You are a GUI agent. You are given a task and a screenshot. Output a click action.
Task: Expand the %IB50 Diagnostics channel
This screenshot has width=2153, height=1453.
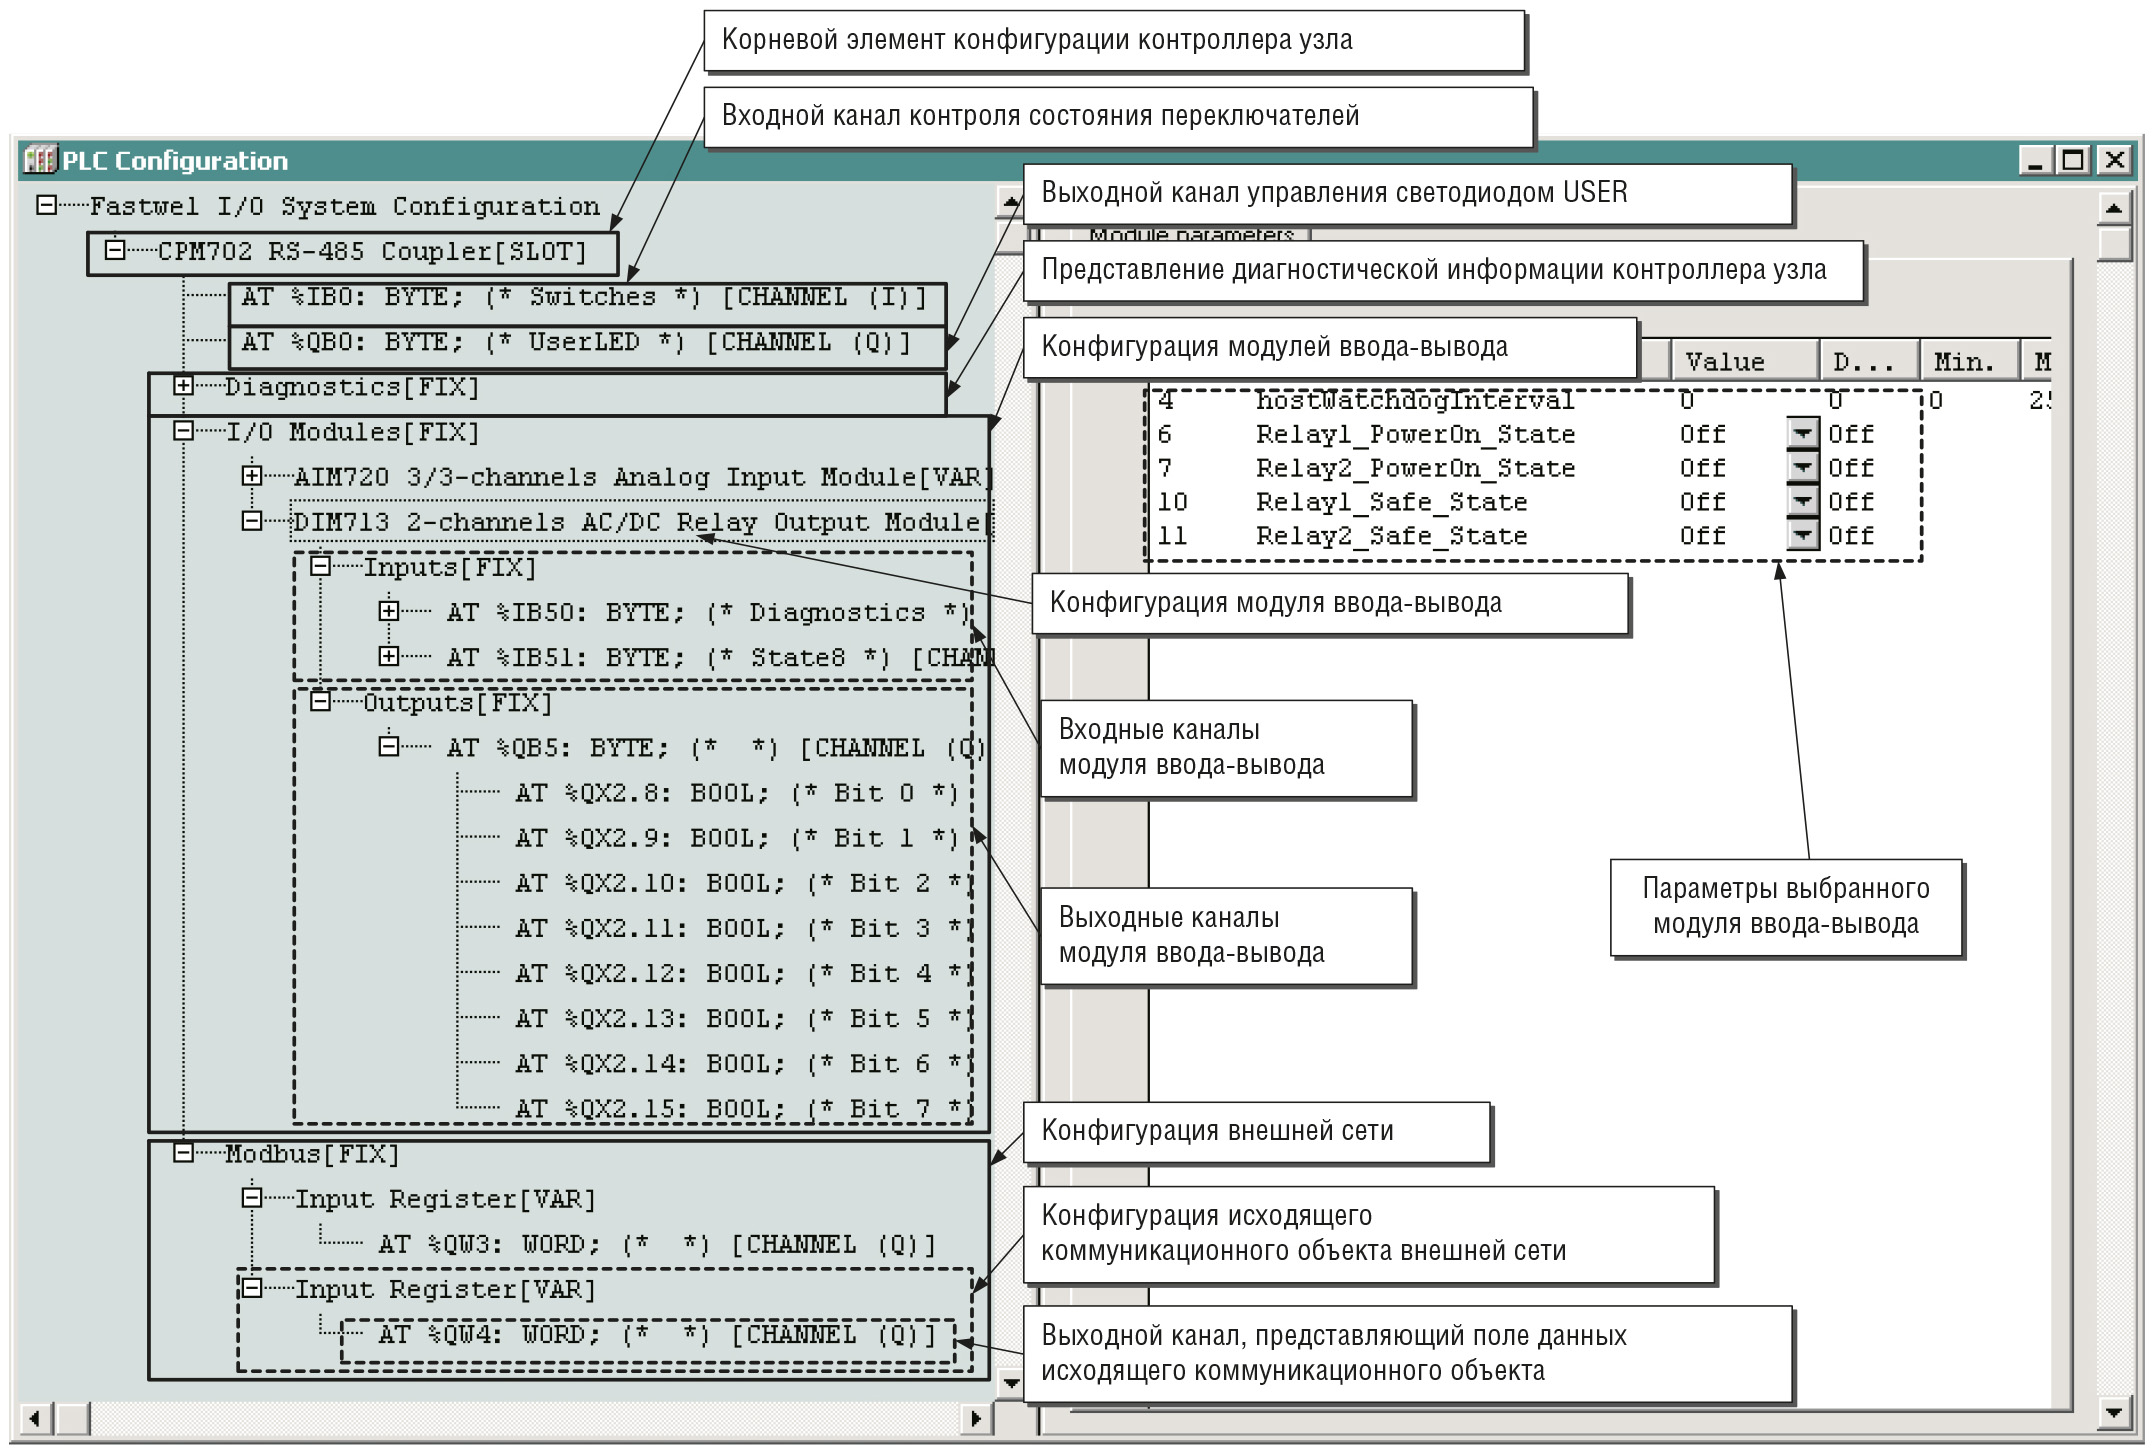click(x=389, y=611)
